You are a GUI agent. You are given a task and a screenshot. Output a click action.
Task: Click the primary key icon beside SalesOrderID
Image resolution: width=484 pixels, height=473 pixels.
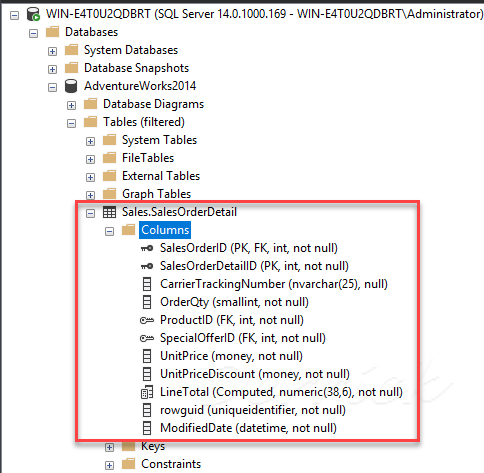(x=147, y=248)
